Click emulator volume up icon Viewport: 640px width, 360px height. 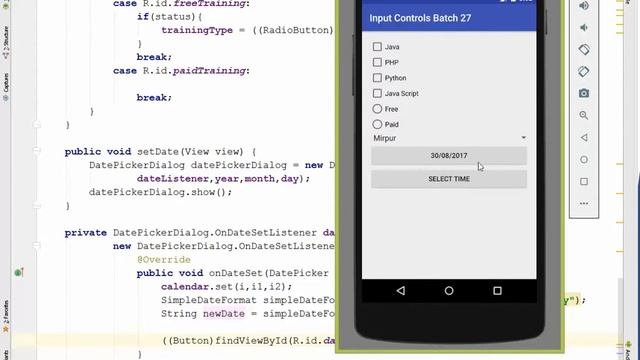584,6
